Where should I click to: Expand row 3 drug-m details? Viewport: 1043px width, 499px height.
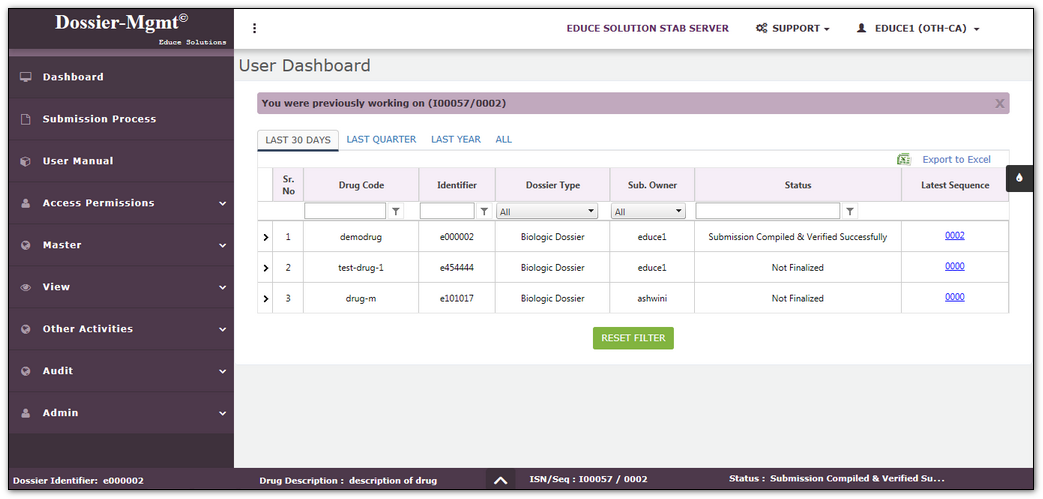point(266,299)
